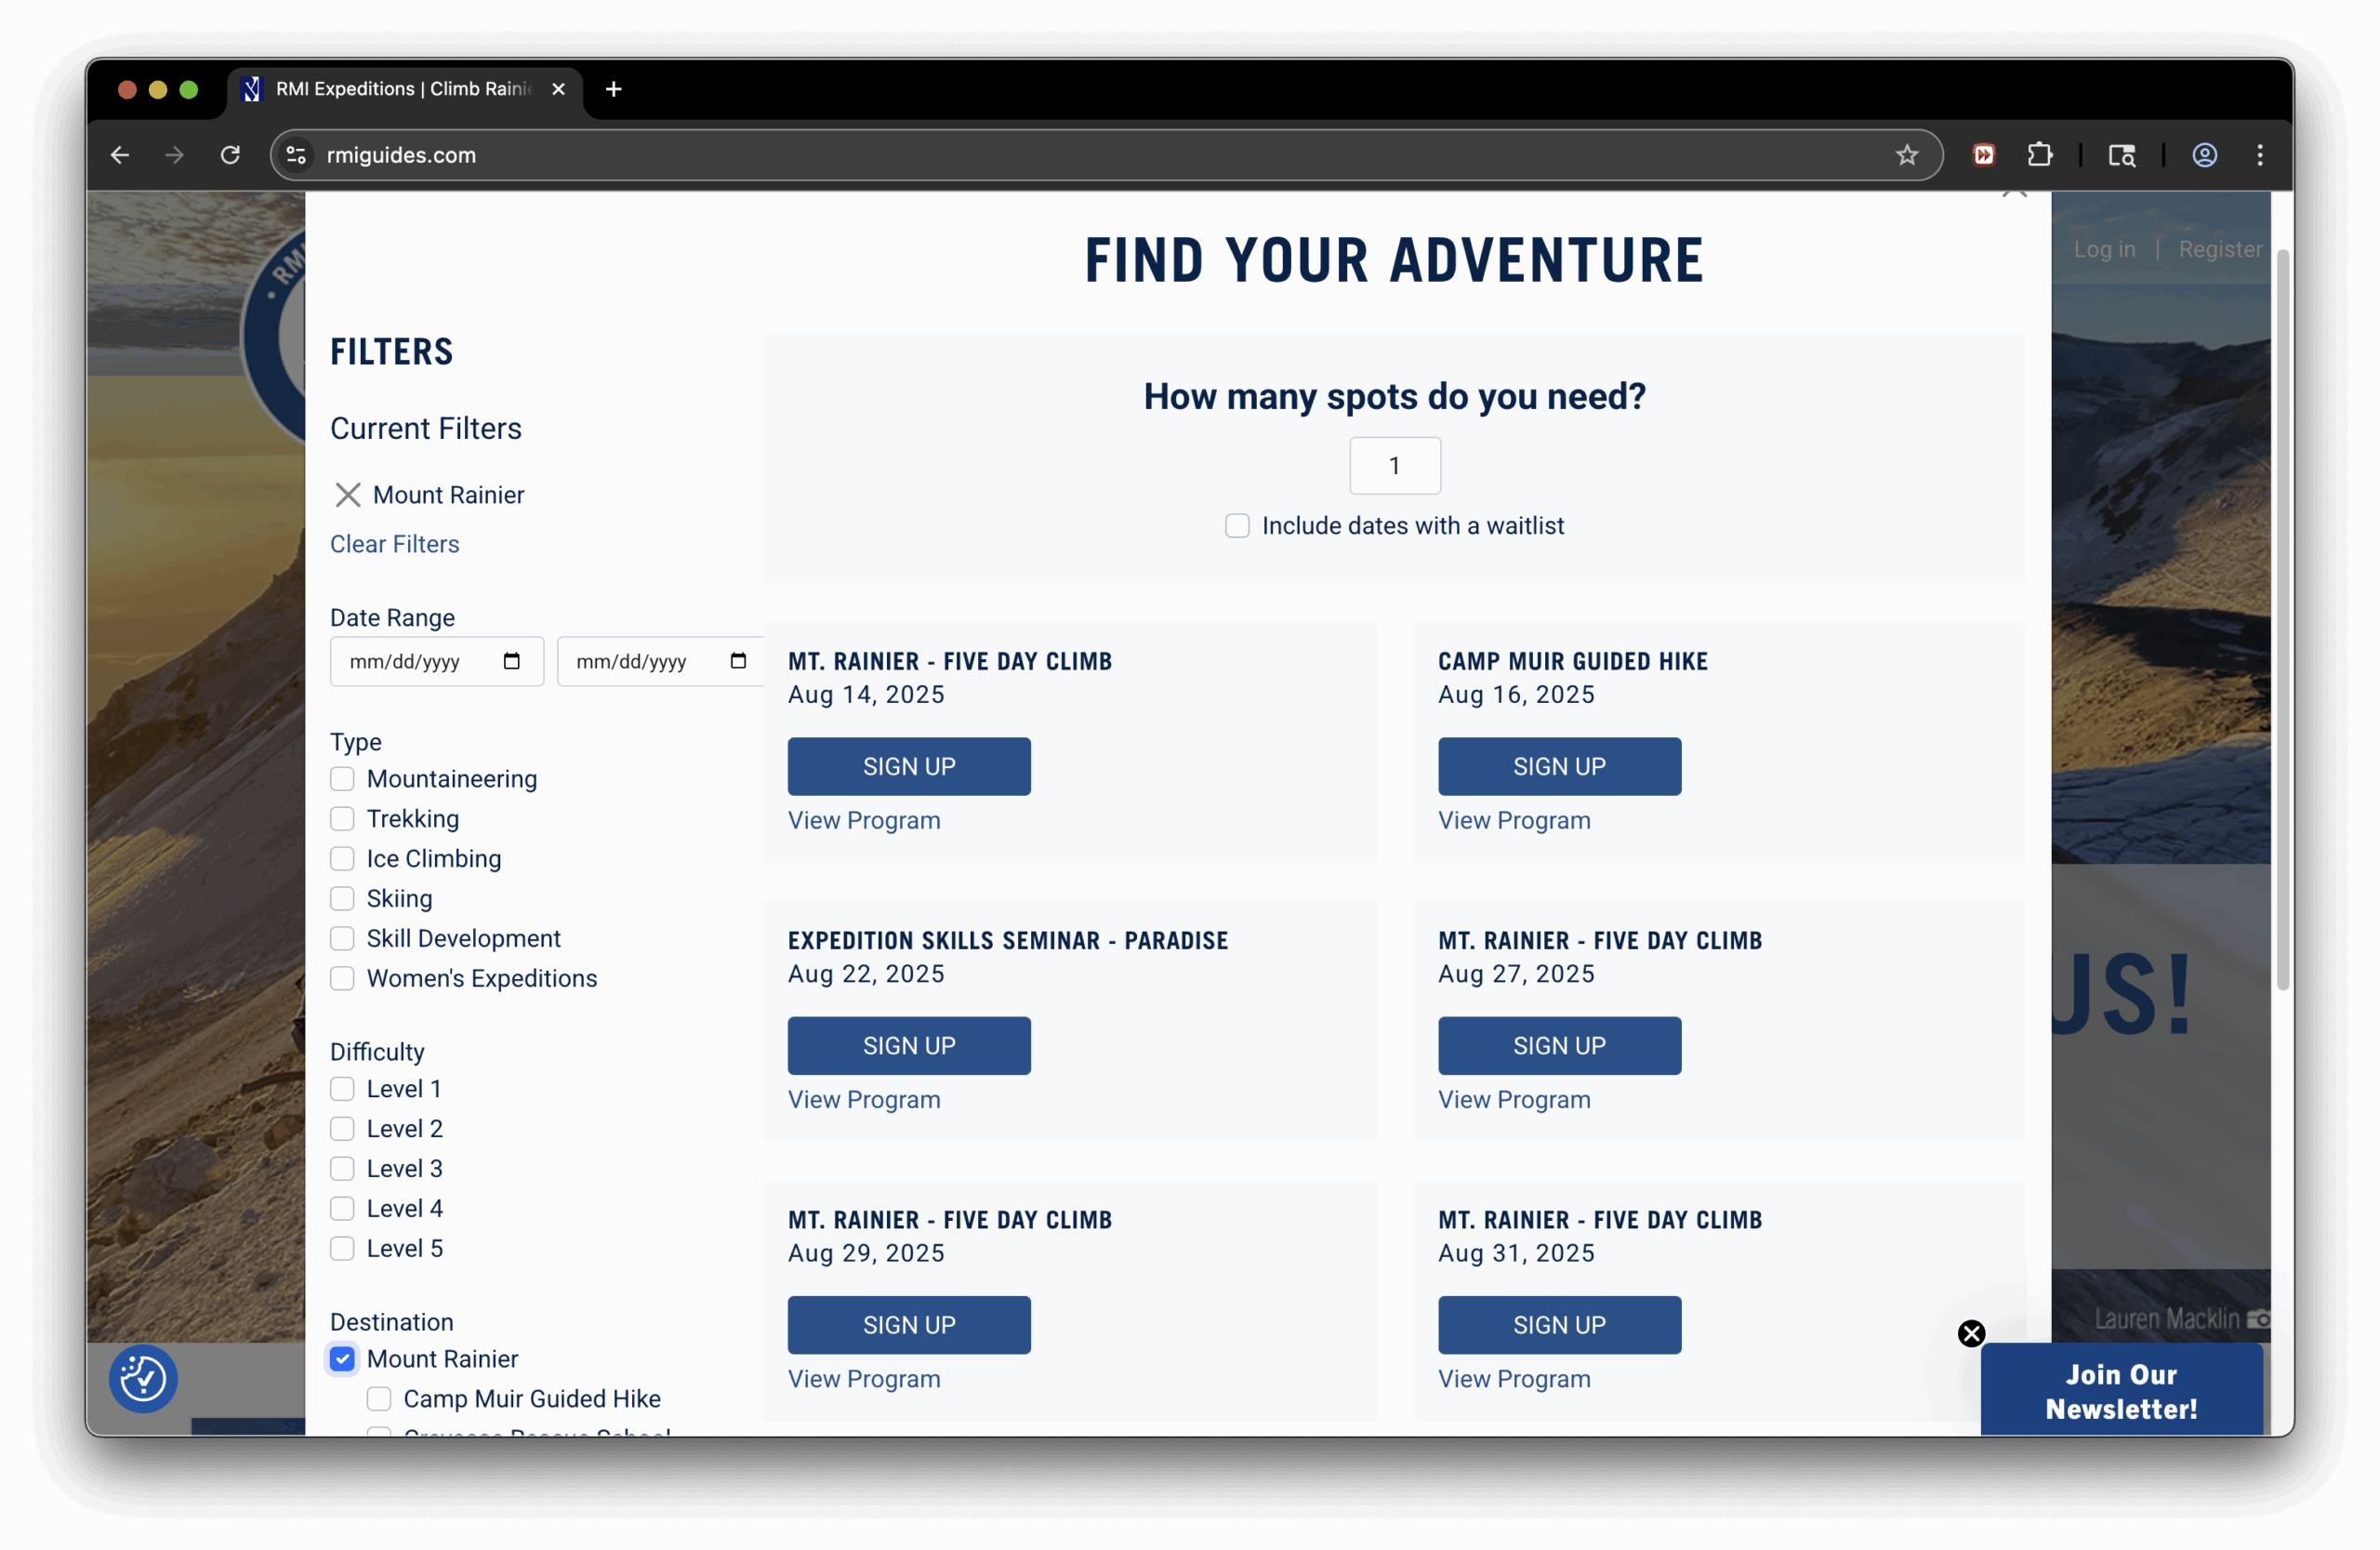Open Chrome's three-dot menu
2380x1550 pixels.
2260,155
